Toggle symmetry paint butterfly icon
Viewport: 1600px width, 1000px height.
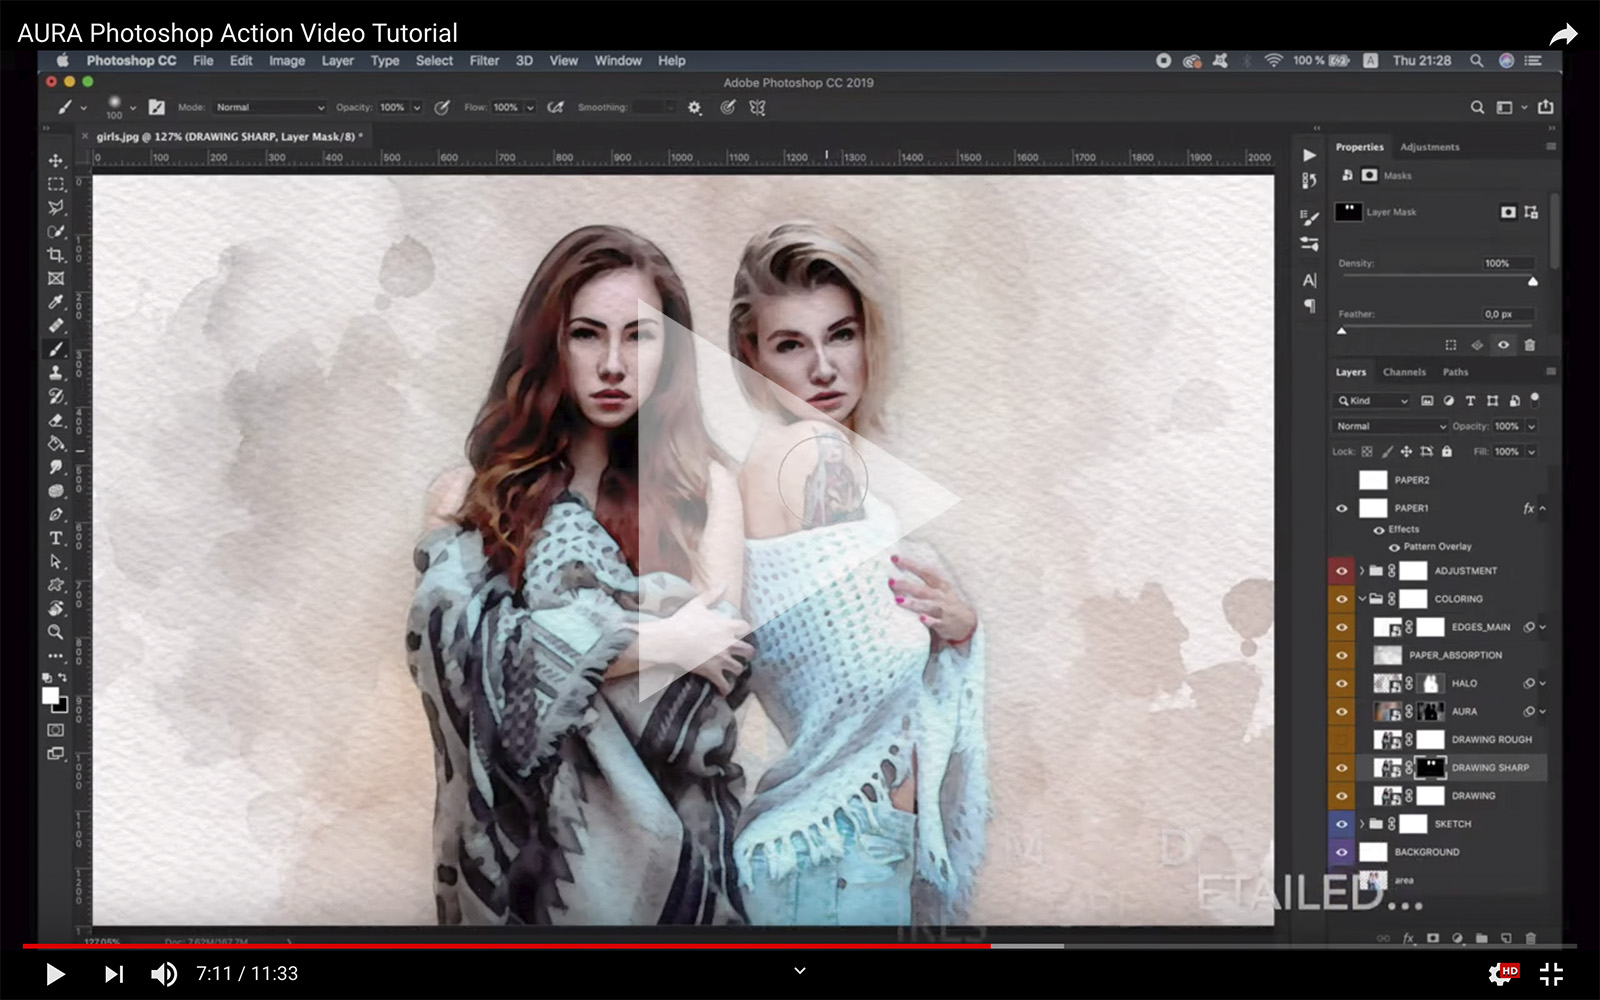(757, 107)
